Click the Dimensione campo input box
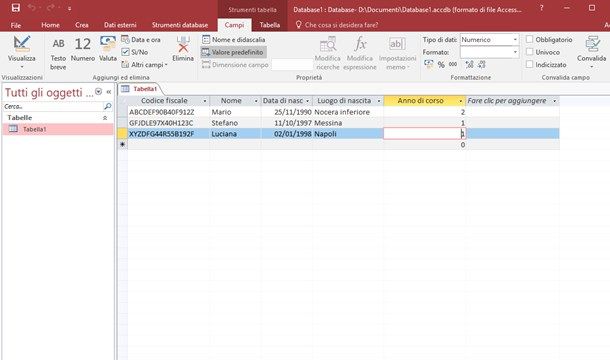The height and width of the screenshot is (360, 610). point(292,65)
